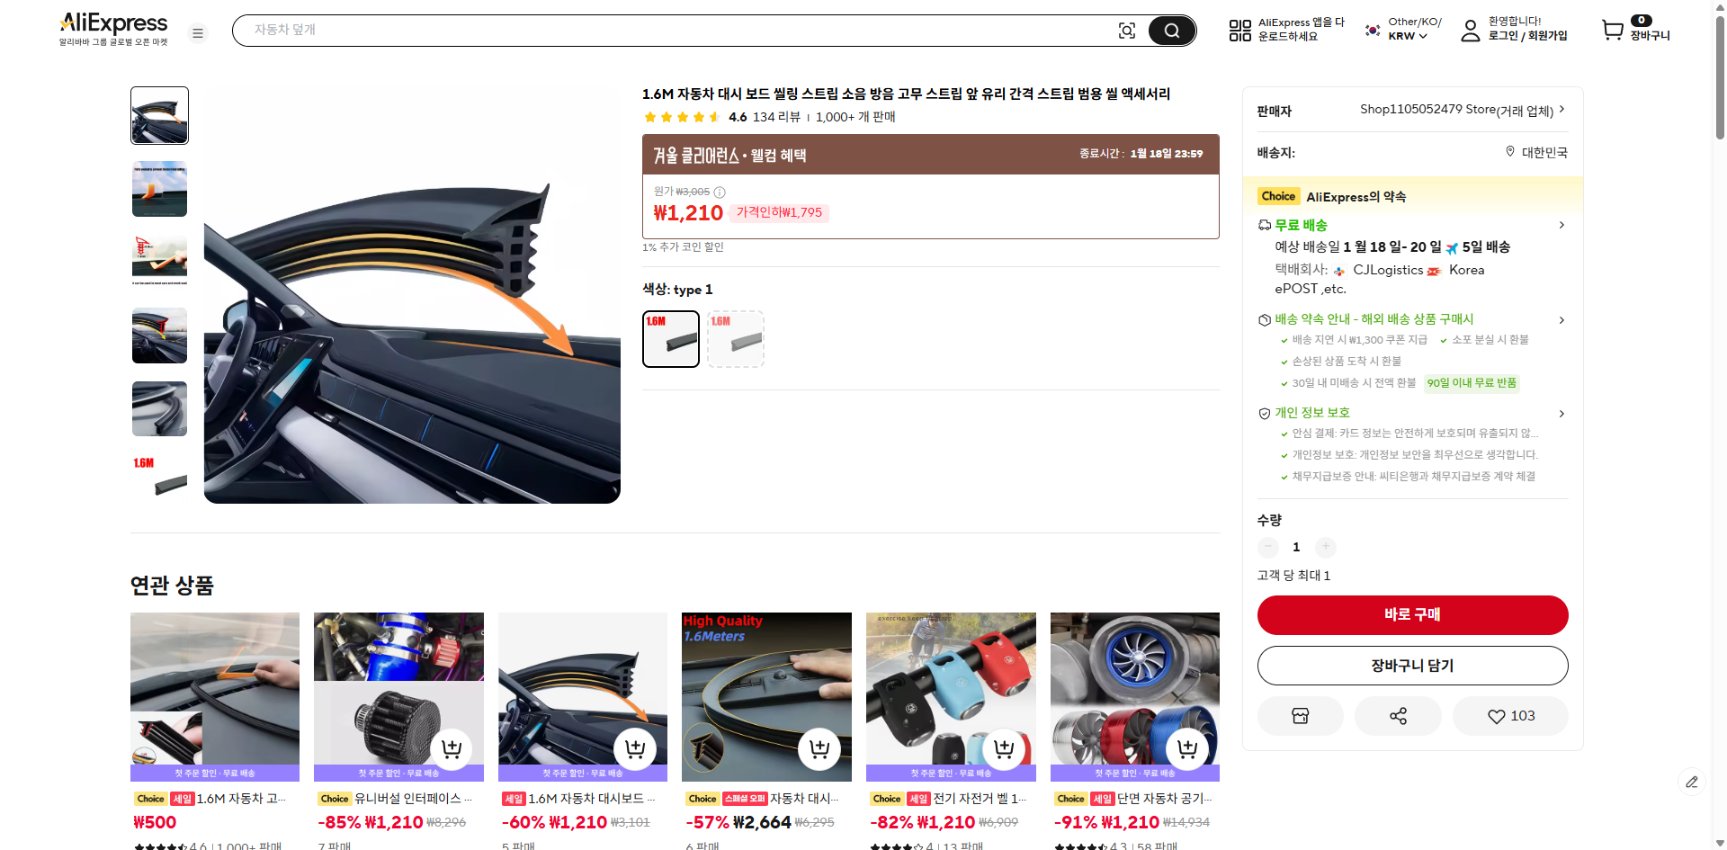Click the QR code app download icon

pos(1240,31)
